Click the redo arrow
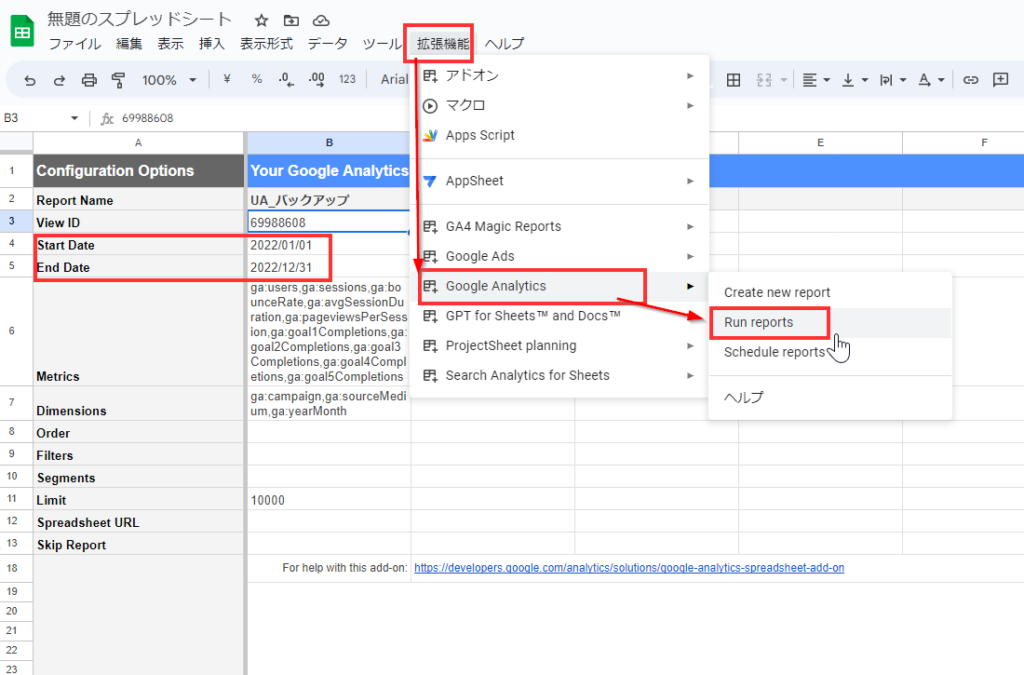The height and width of the screenshot is (675, 1024). pyautogui.click(x=59, y=80)
